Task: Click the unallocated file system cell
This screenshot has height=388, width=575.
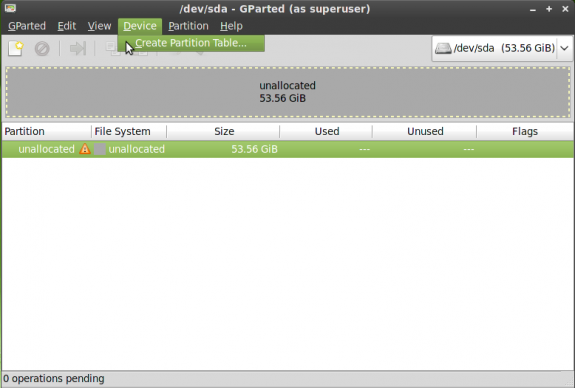Action: 136,149
